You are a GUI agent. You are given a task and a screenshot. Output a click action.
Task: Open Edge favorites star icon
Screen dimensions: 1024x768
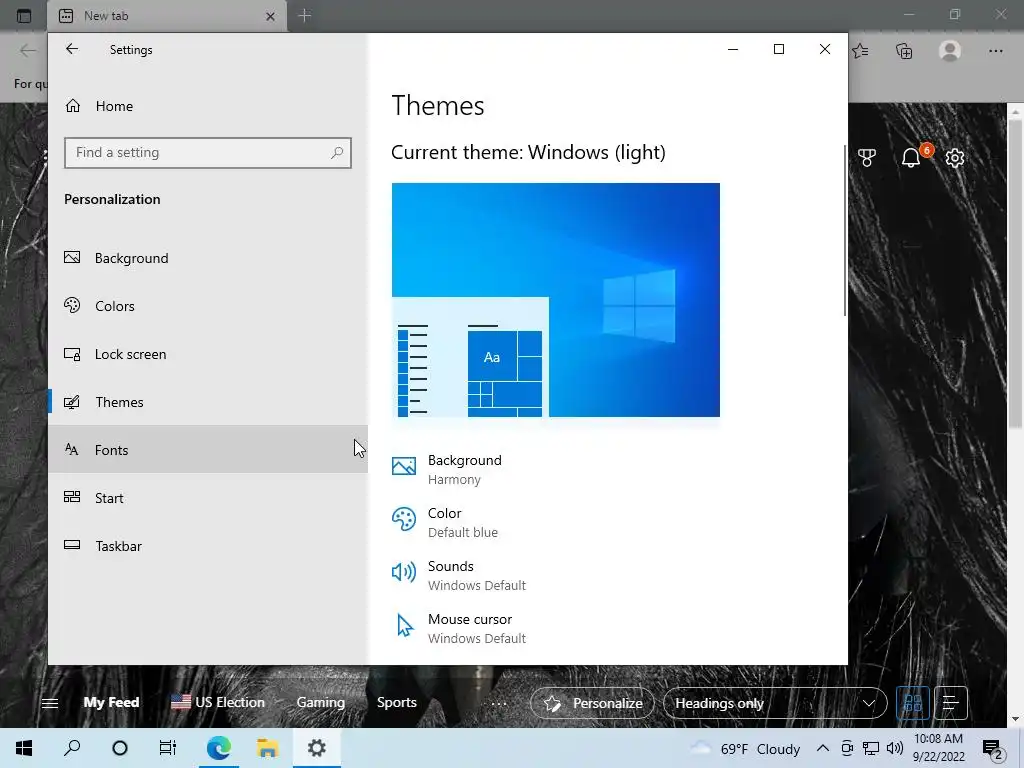point(861,50)
